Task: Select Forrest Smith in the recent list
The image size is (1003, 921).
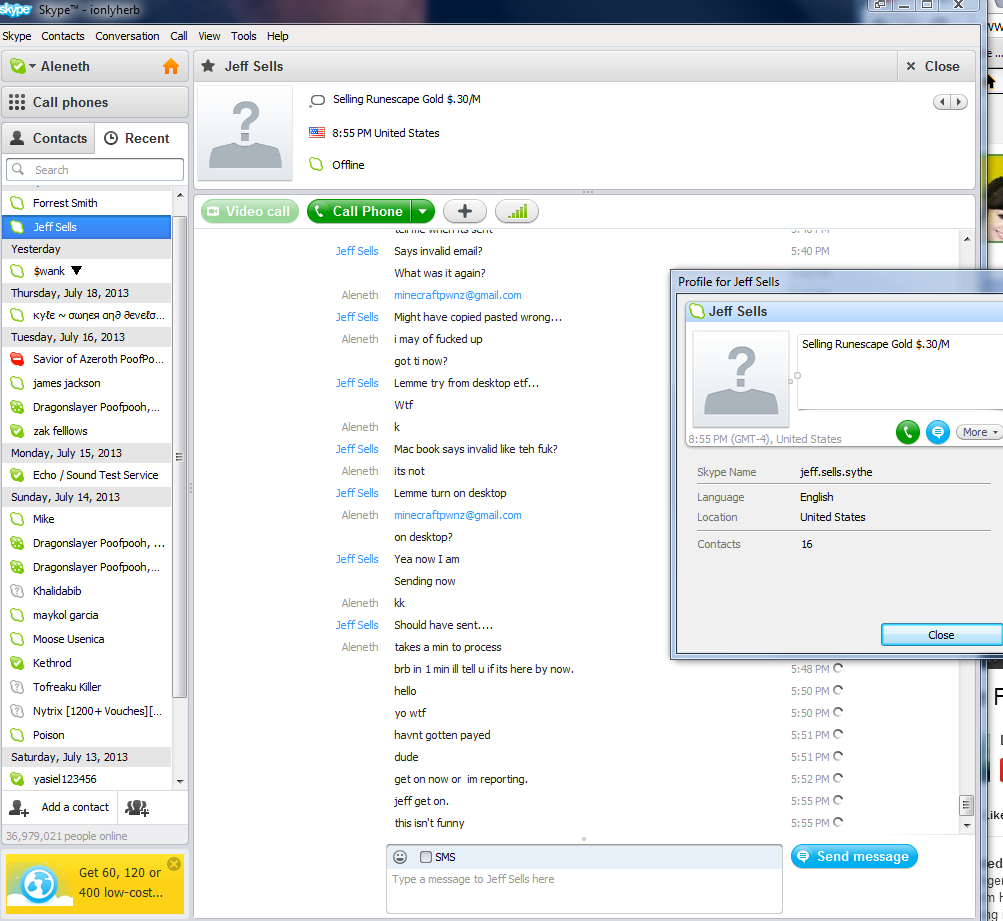Action: click(87, 203)
